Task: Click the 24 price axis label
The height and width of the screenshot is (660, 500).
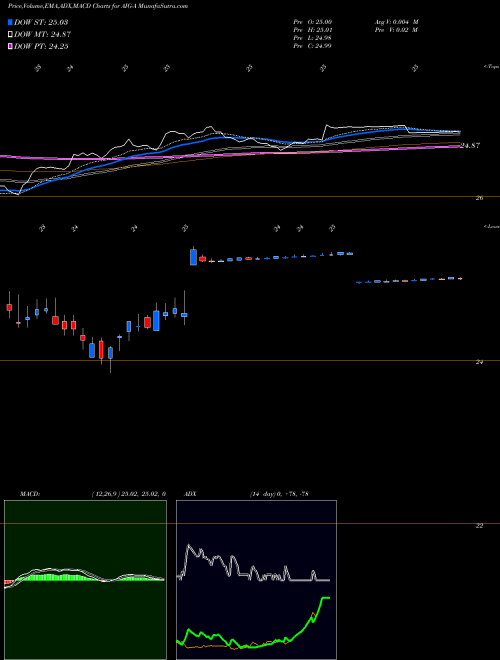Action: [479, 362]
